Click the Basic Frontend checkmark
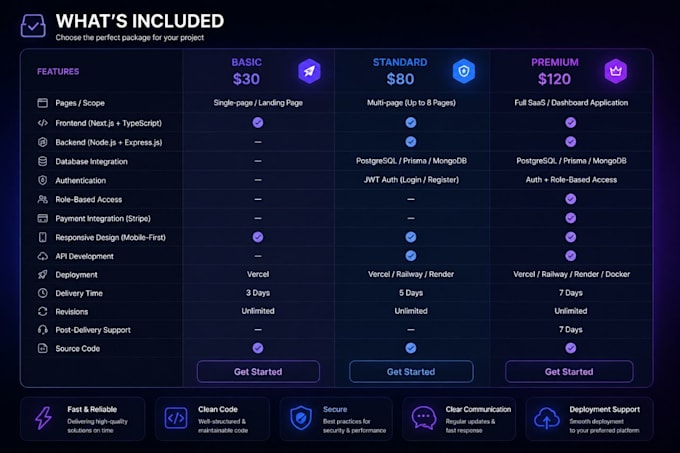 (x=258, y=123)
